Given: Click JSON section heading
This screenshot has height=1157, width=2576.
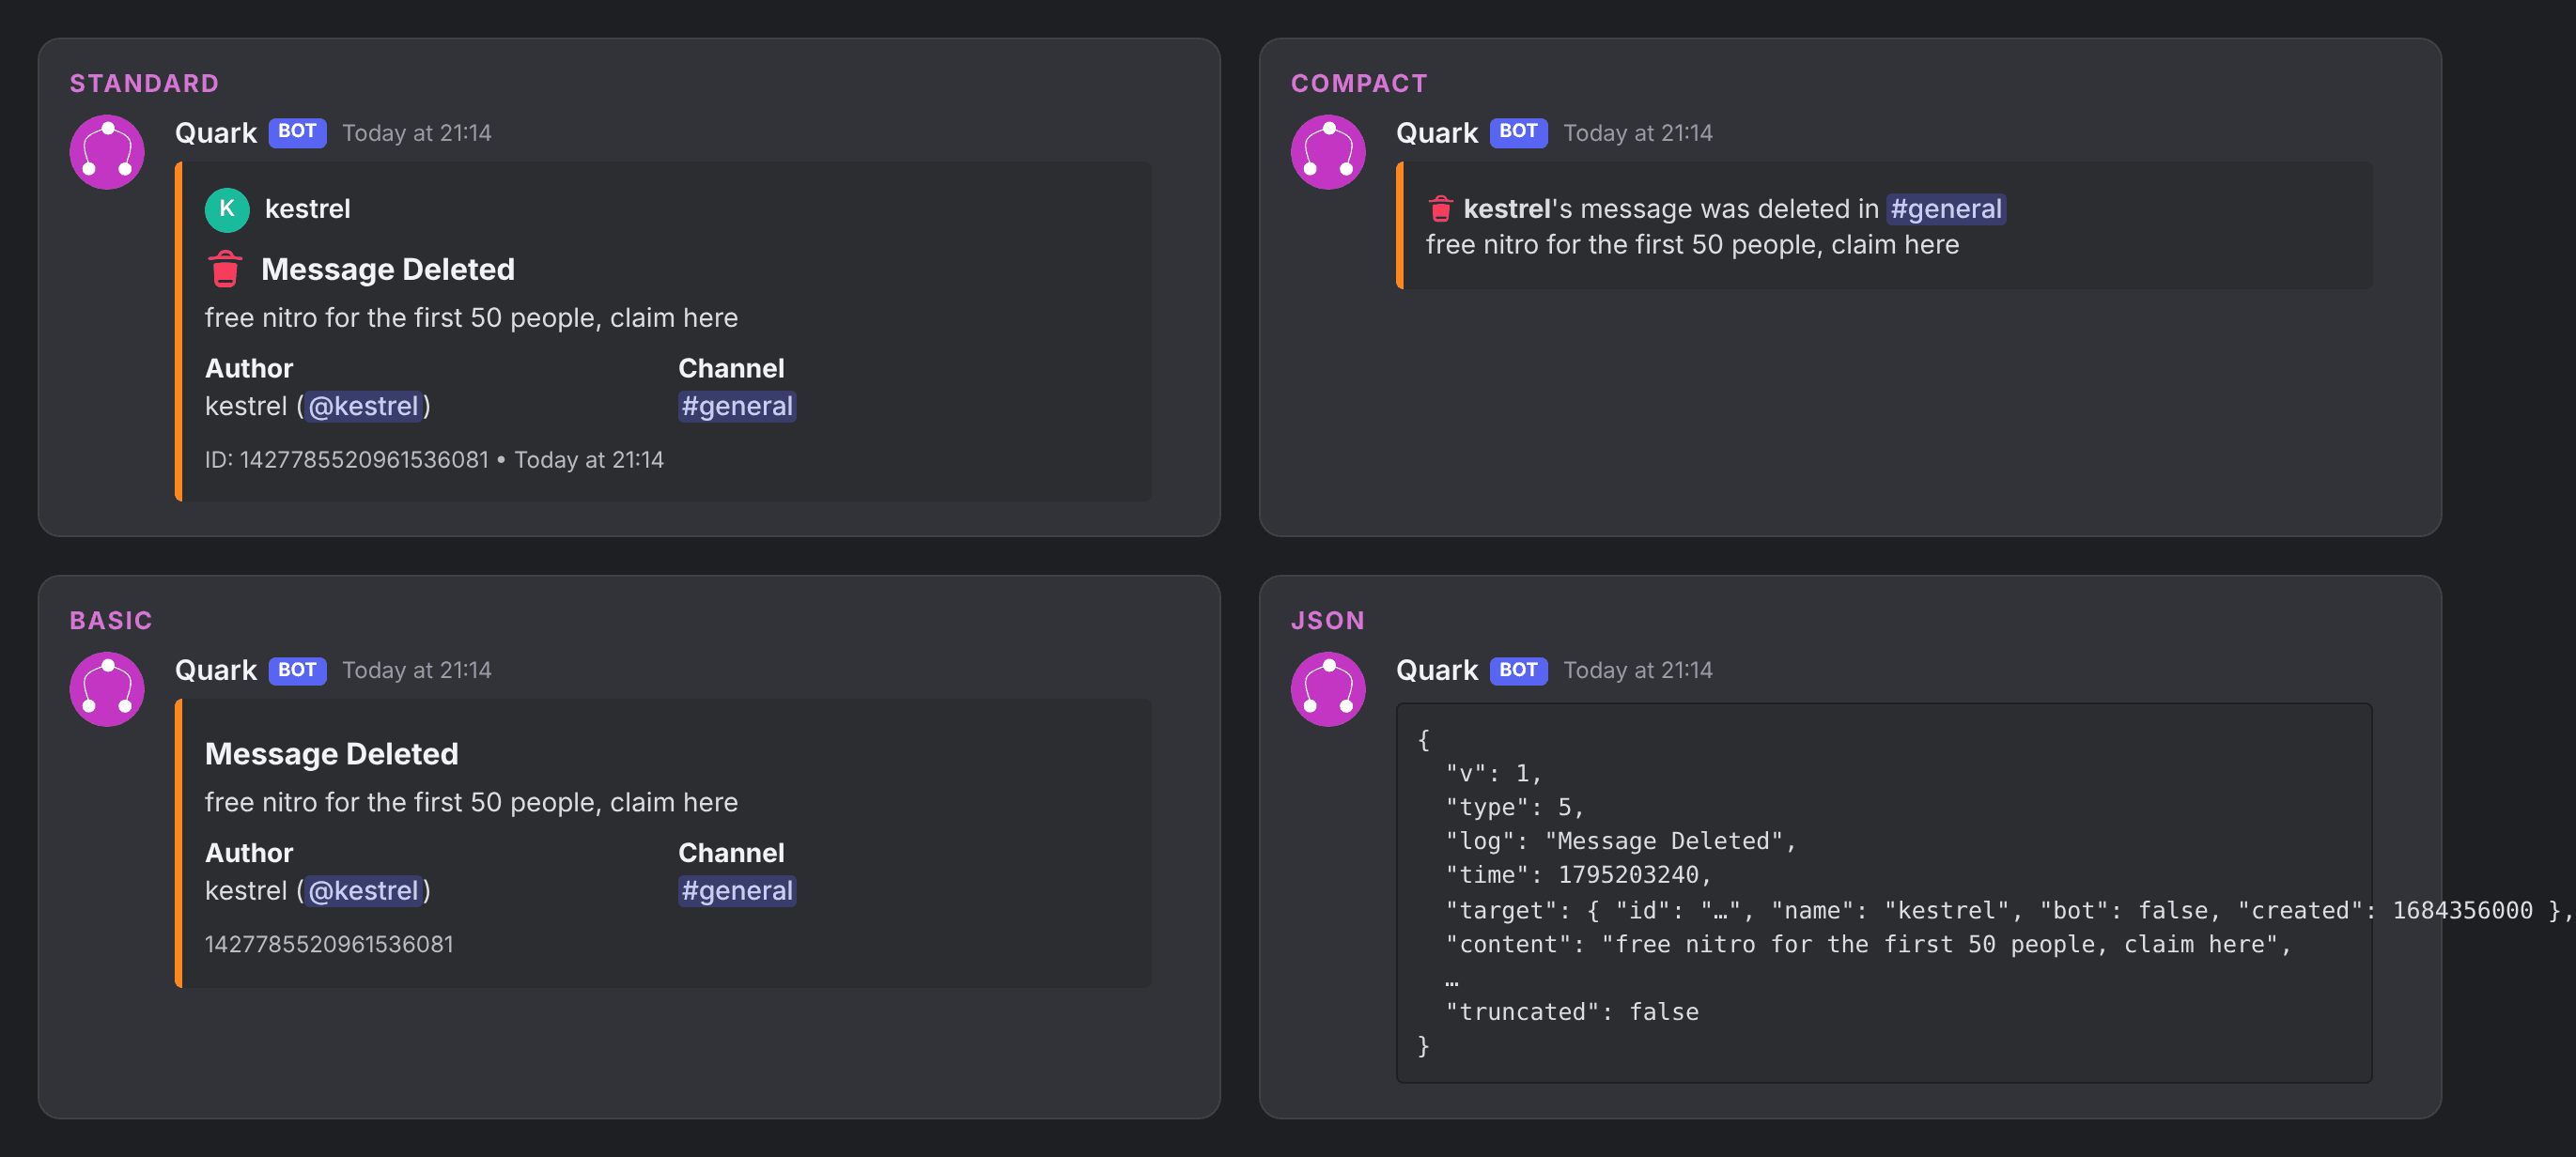Looking at the screenshot, I should [1327, 620].
